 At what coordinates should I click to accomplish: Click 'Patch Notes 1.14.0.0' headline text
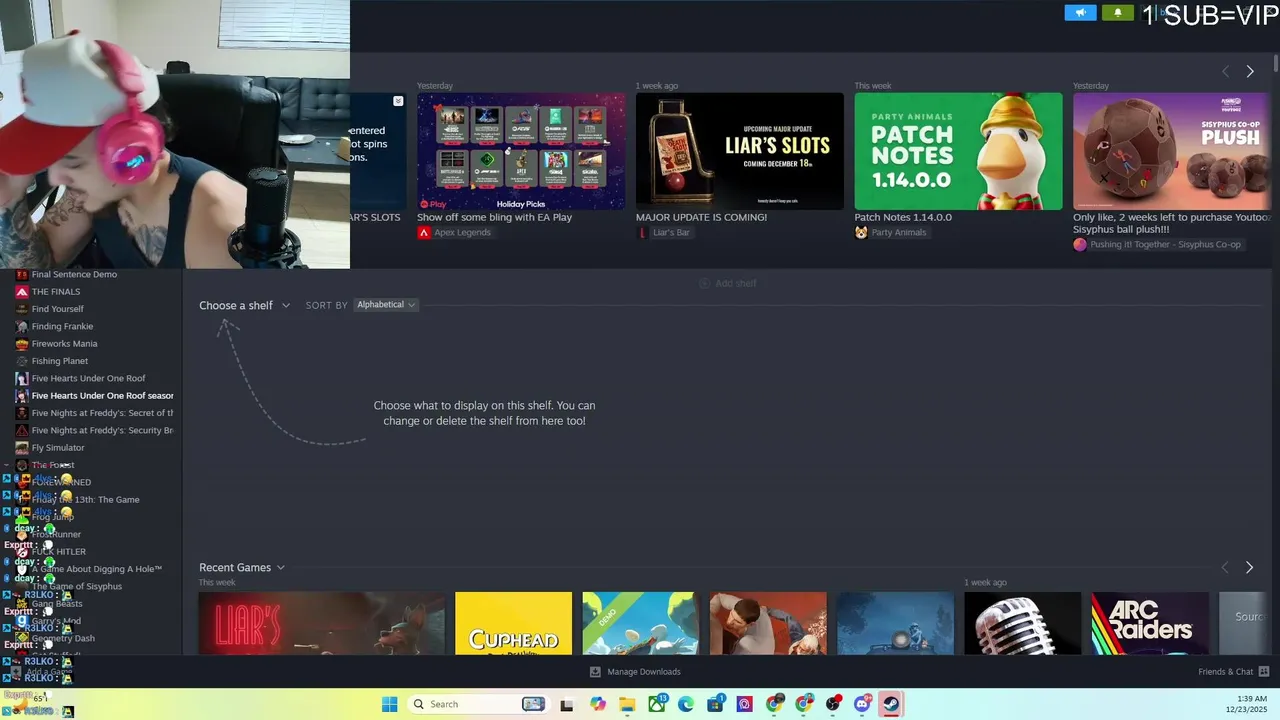click(903, 217)
